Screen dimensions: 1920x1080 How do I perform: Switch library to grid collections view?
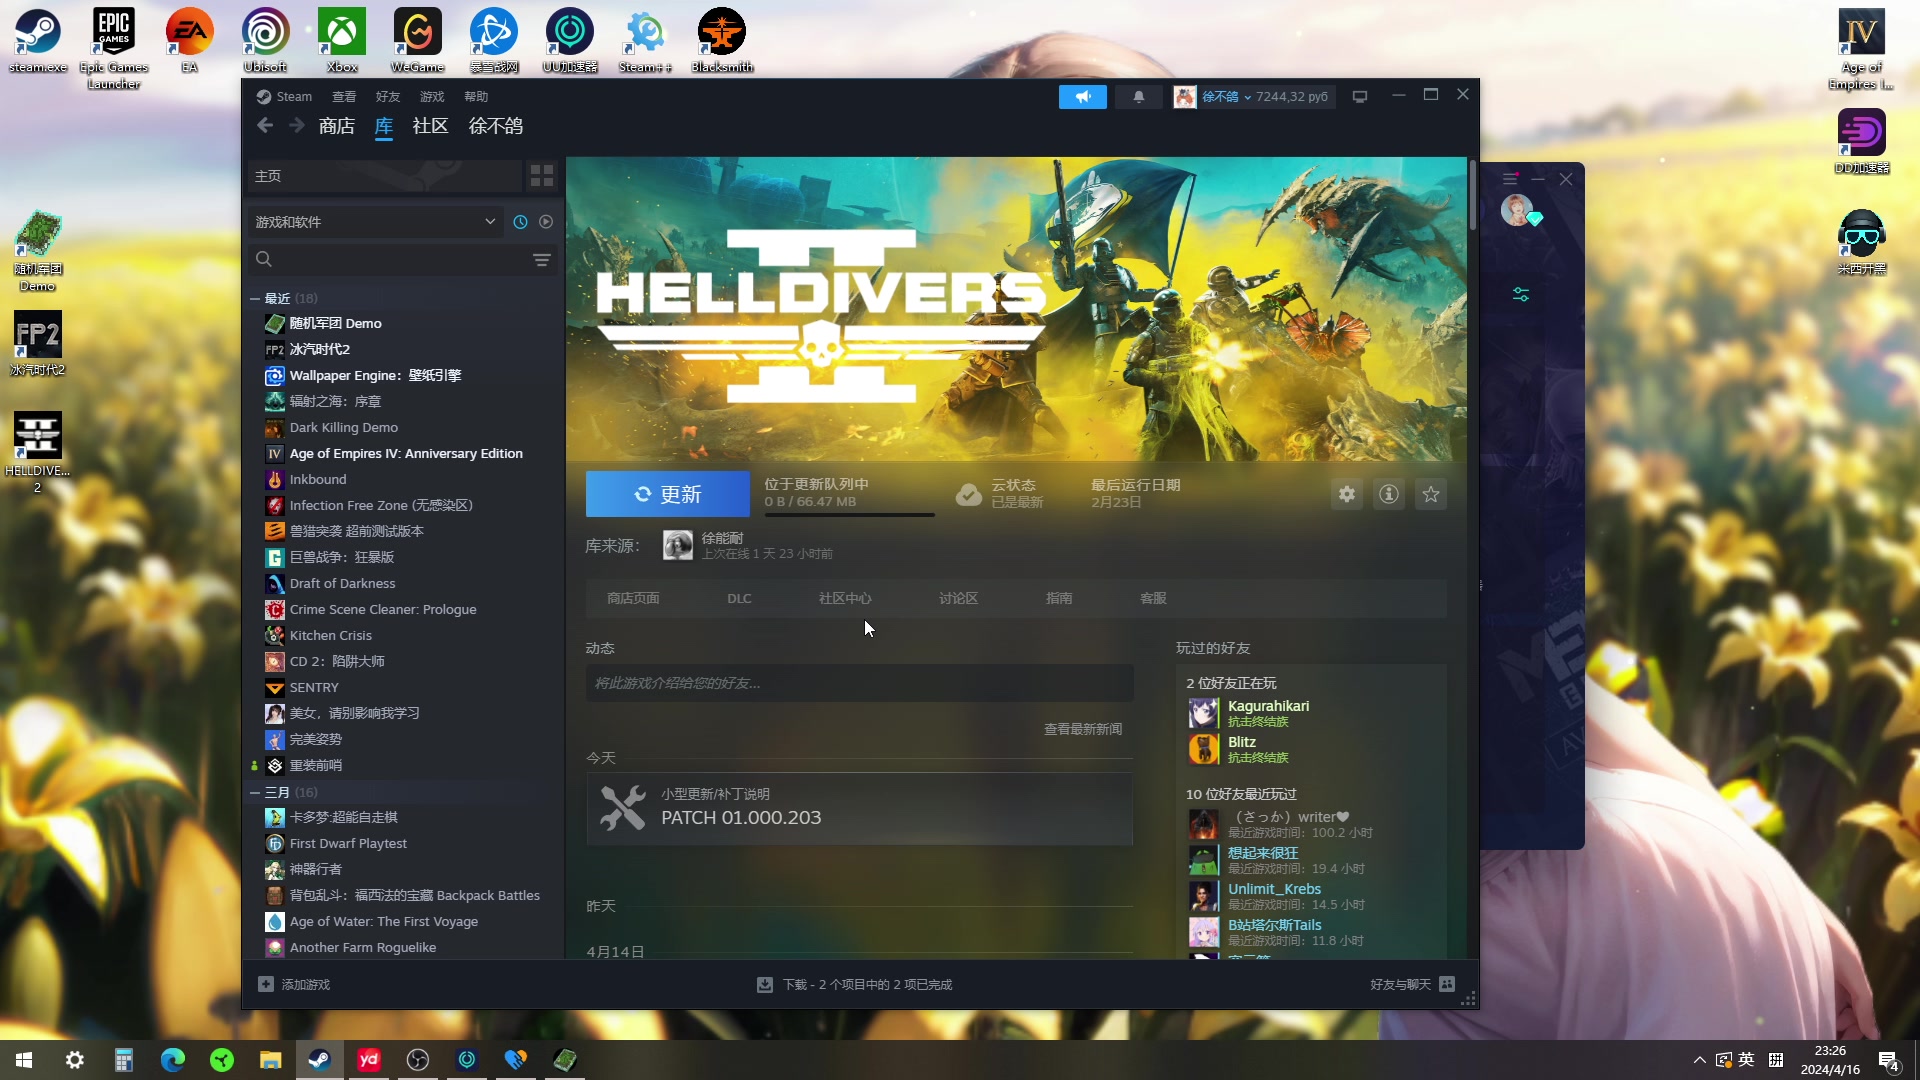click(542, 176)
